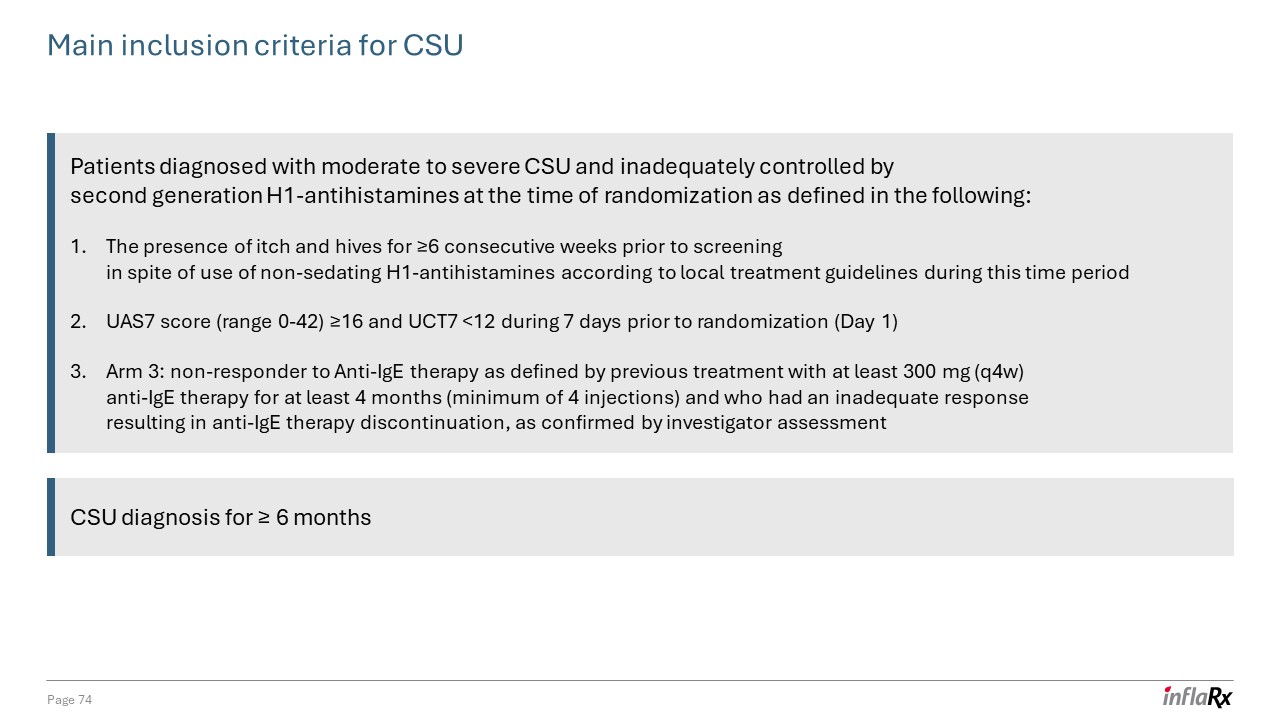Click 'CSU diagnosis for ≥ 6 months' text
This screenshot has width=1280, height=720.
(221, 518)
